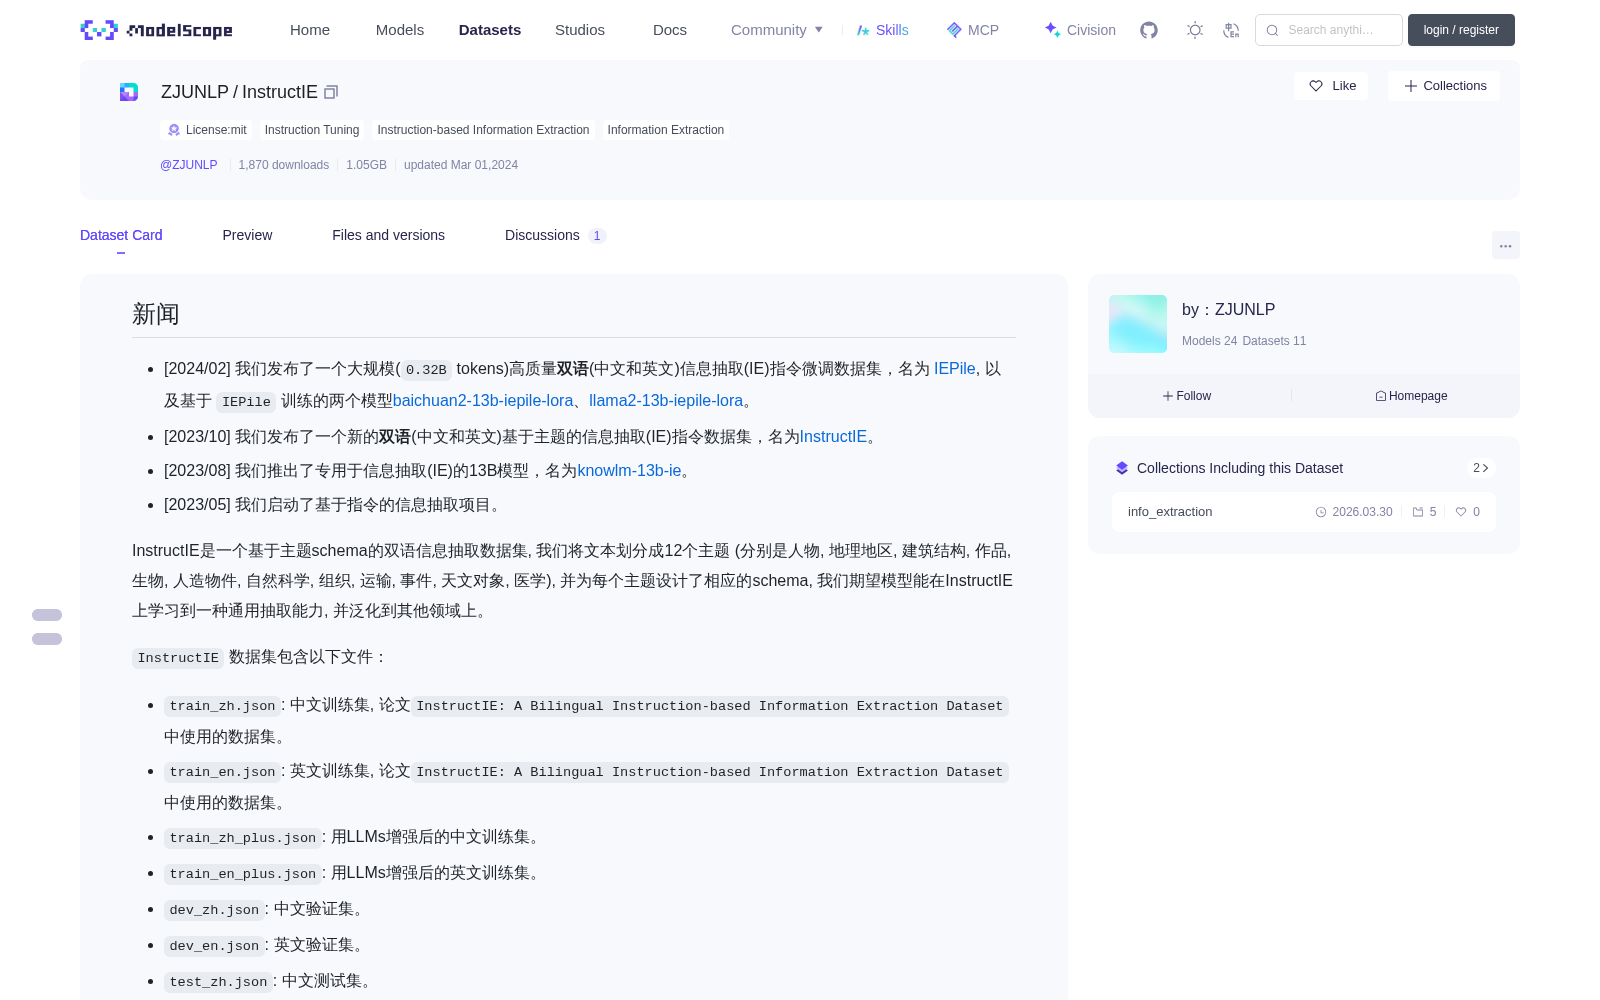
Task: Follow the ZJUNLP organization
Action: (1187, 396)
